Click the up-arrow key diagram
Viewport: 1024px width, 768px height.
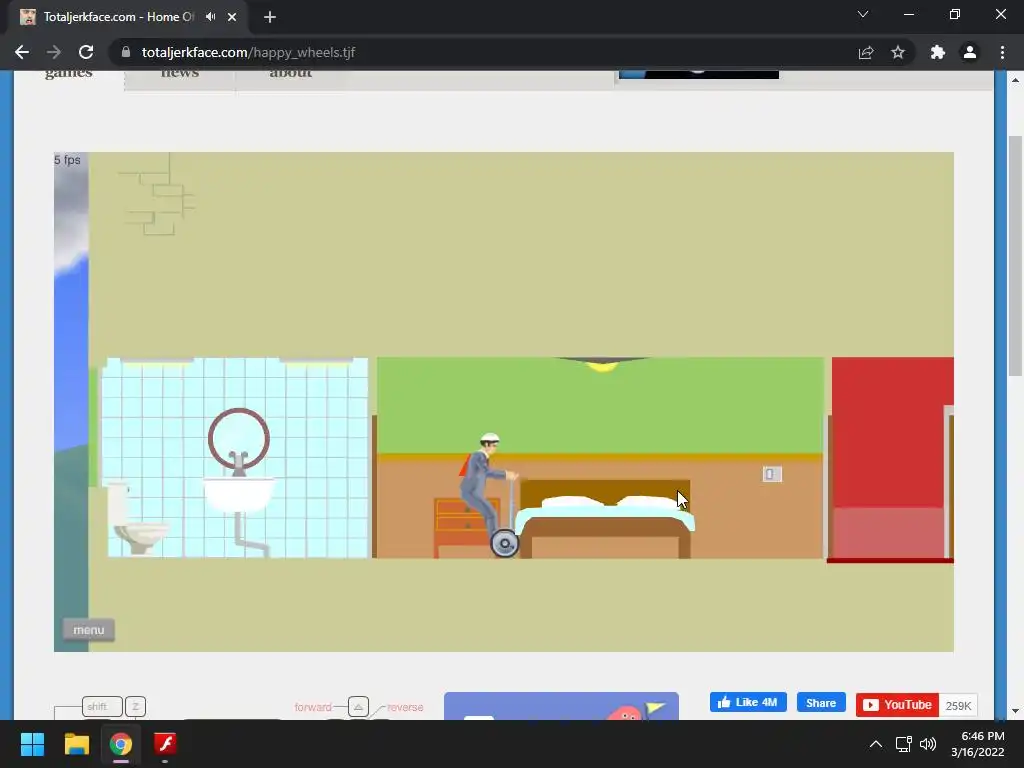tap(358, 707)
